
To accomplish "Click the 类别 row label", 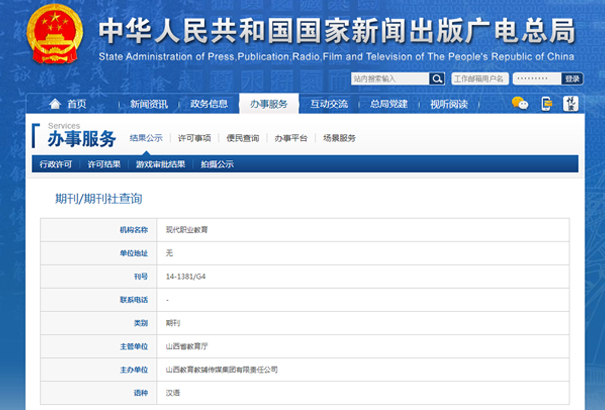I will coord(141,323).
